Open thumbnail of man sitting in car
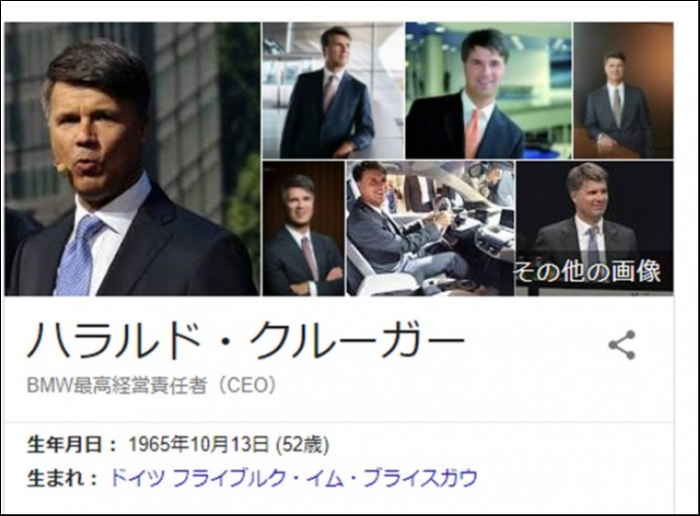Screen dimensions: 700x516 point(430,229)
